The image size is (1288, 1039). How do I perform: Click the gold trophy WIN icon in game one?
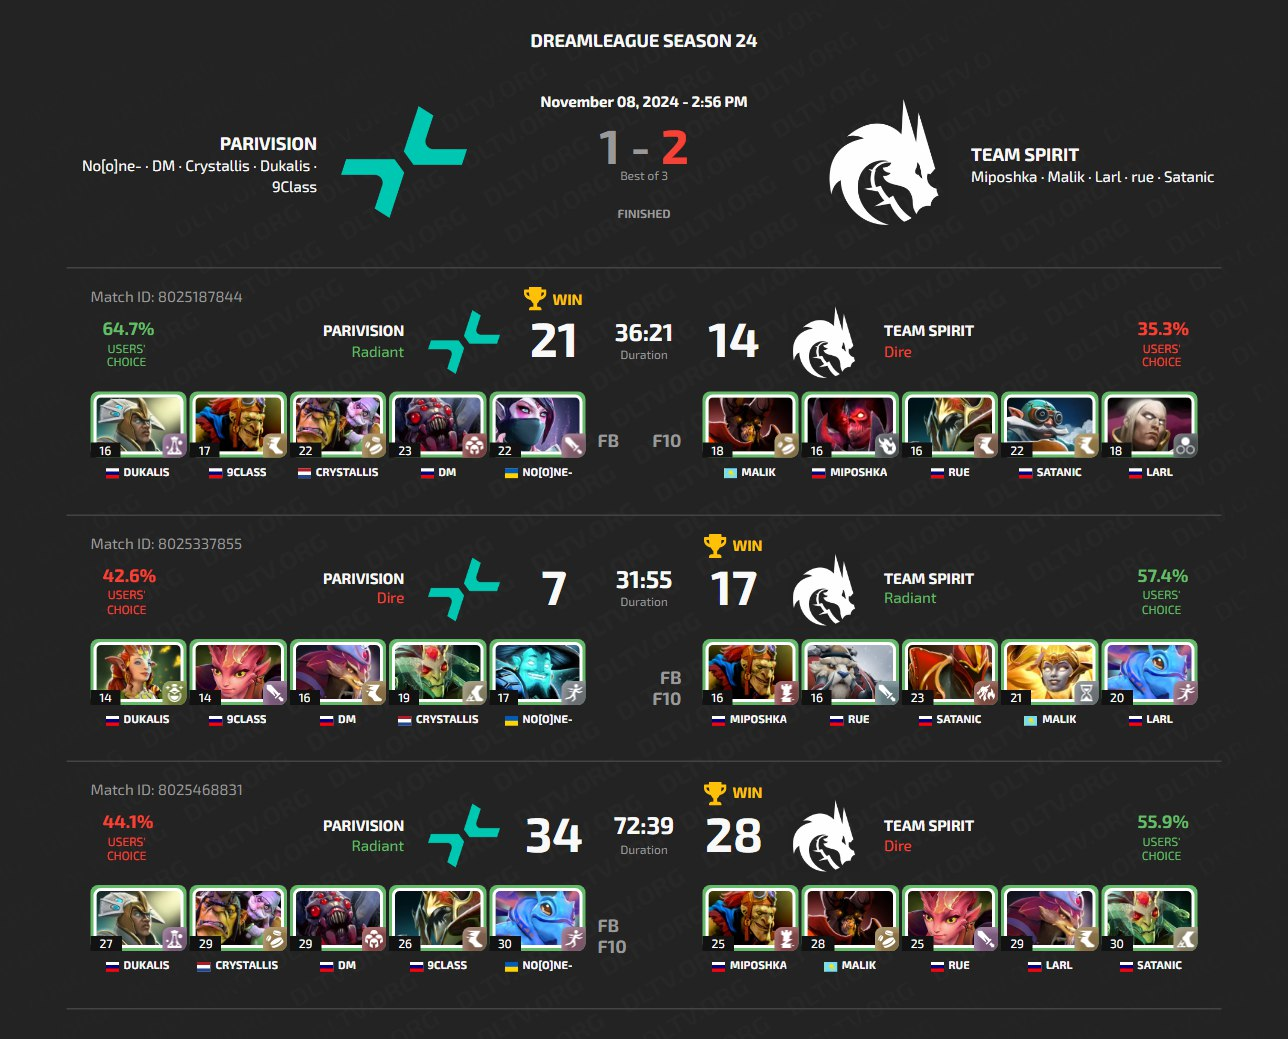(535, 298)
